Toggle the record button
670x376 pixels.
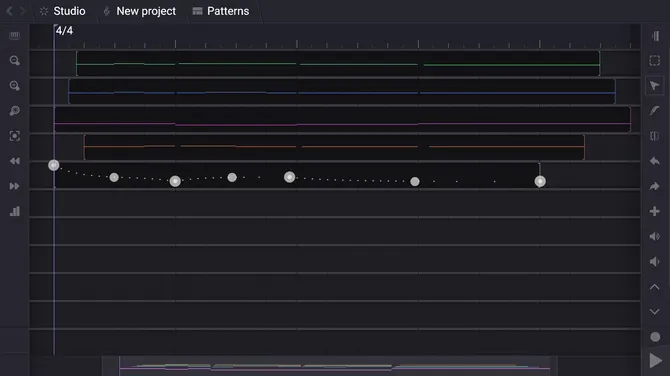click(x=655, y=337)
